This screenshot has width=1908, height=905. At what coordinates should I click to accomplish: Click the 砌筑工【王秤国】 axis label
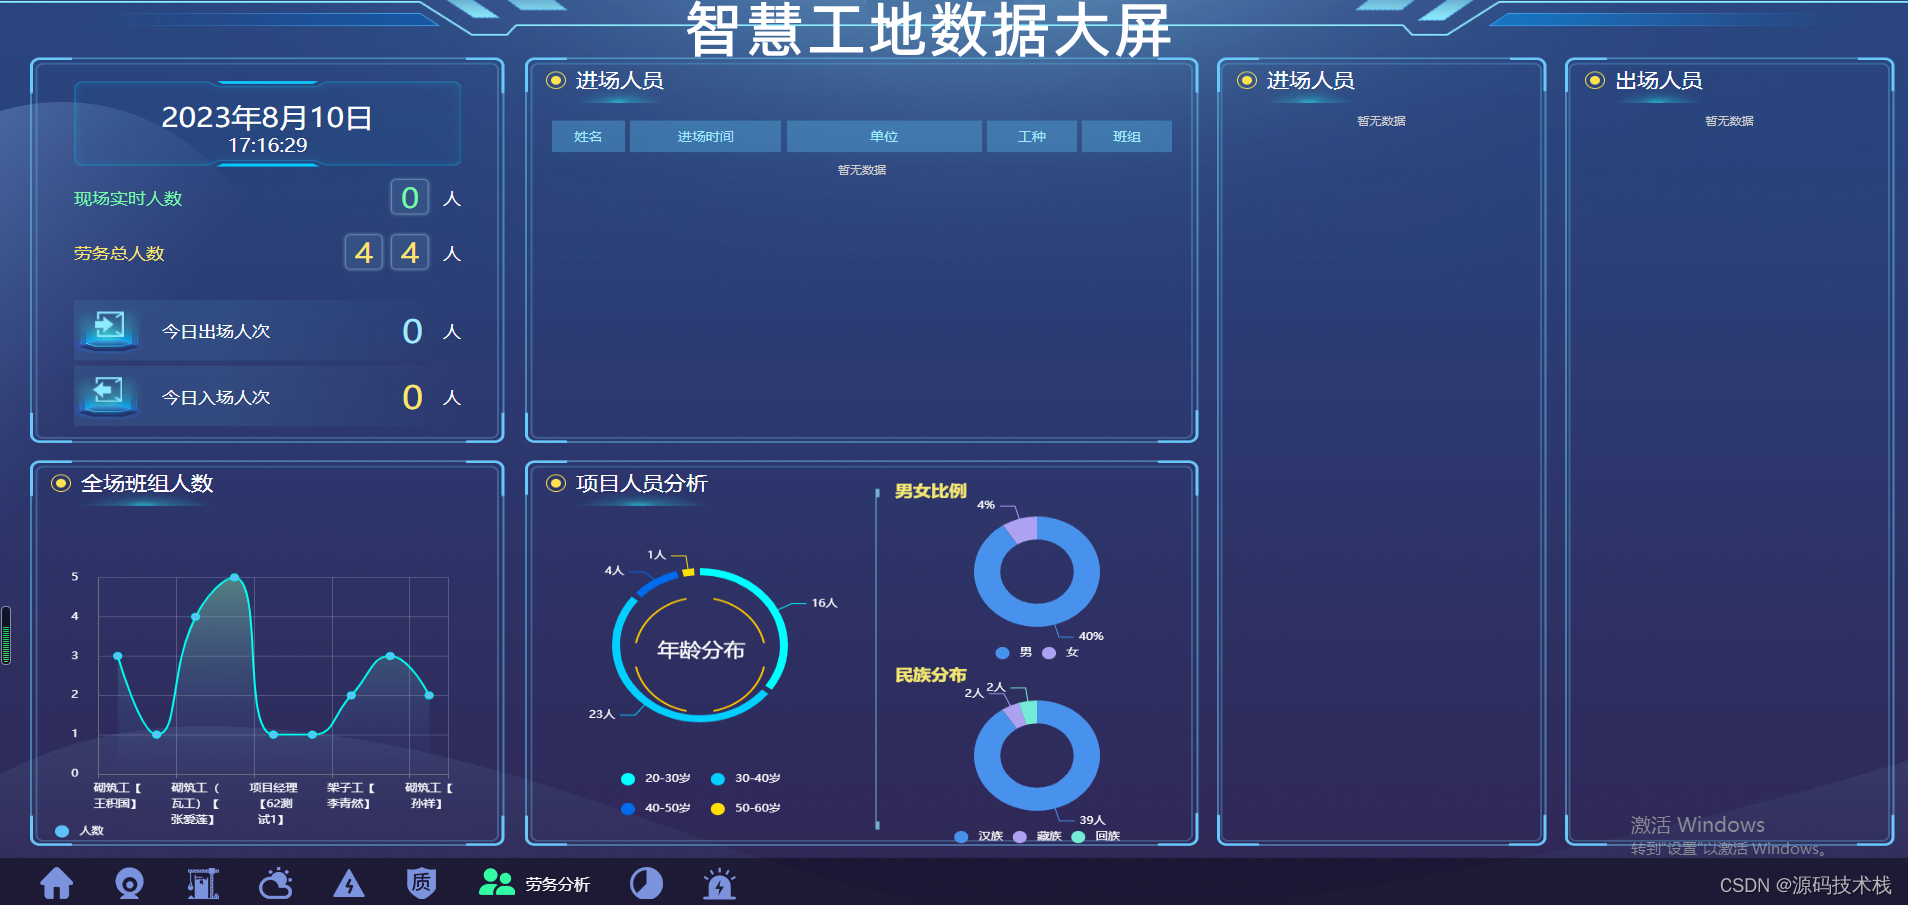(117, 796)
